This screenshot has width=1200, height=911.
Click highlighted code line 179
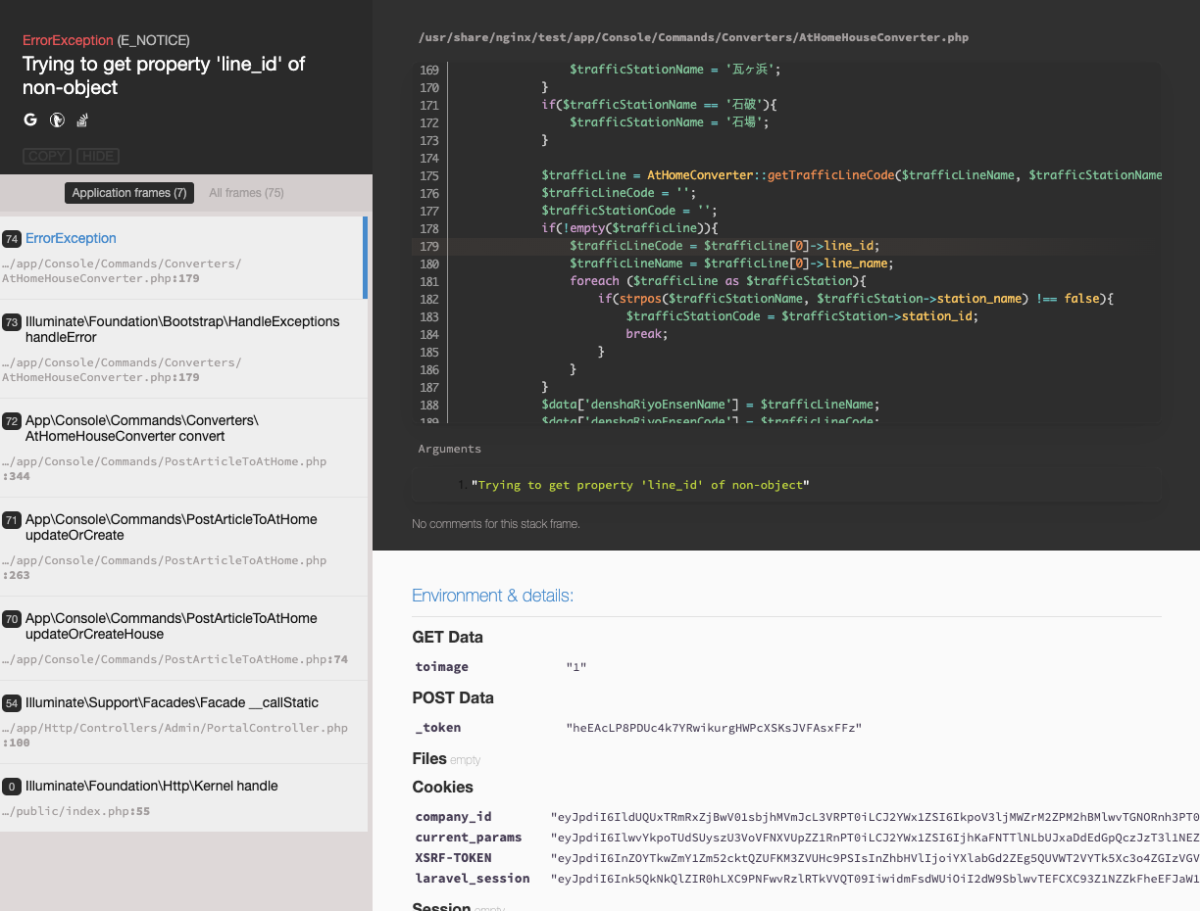click(x=724, y=246)
